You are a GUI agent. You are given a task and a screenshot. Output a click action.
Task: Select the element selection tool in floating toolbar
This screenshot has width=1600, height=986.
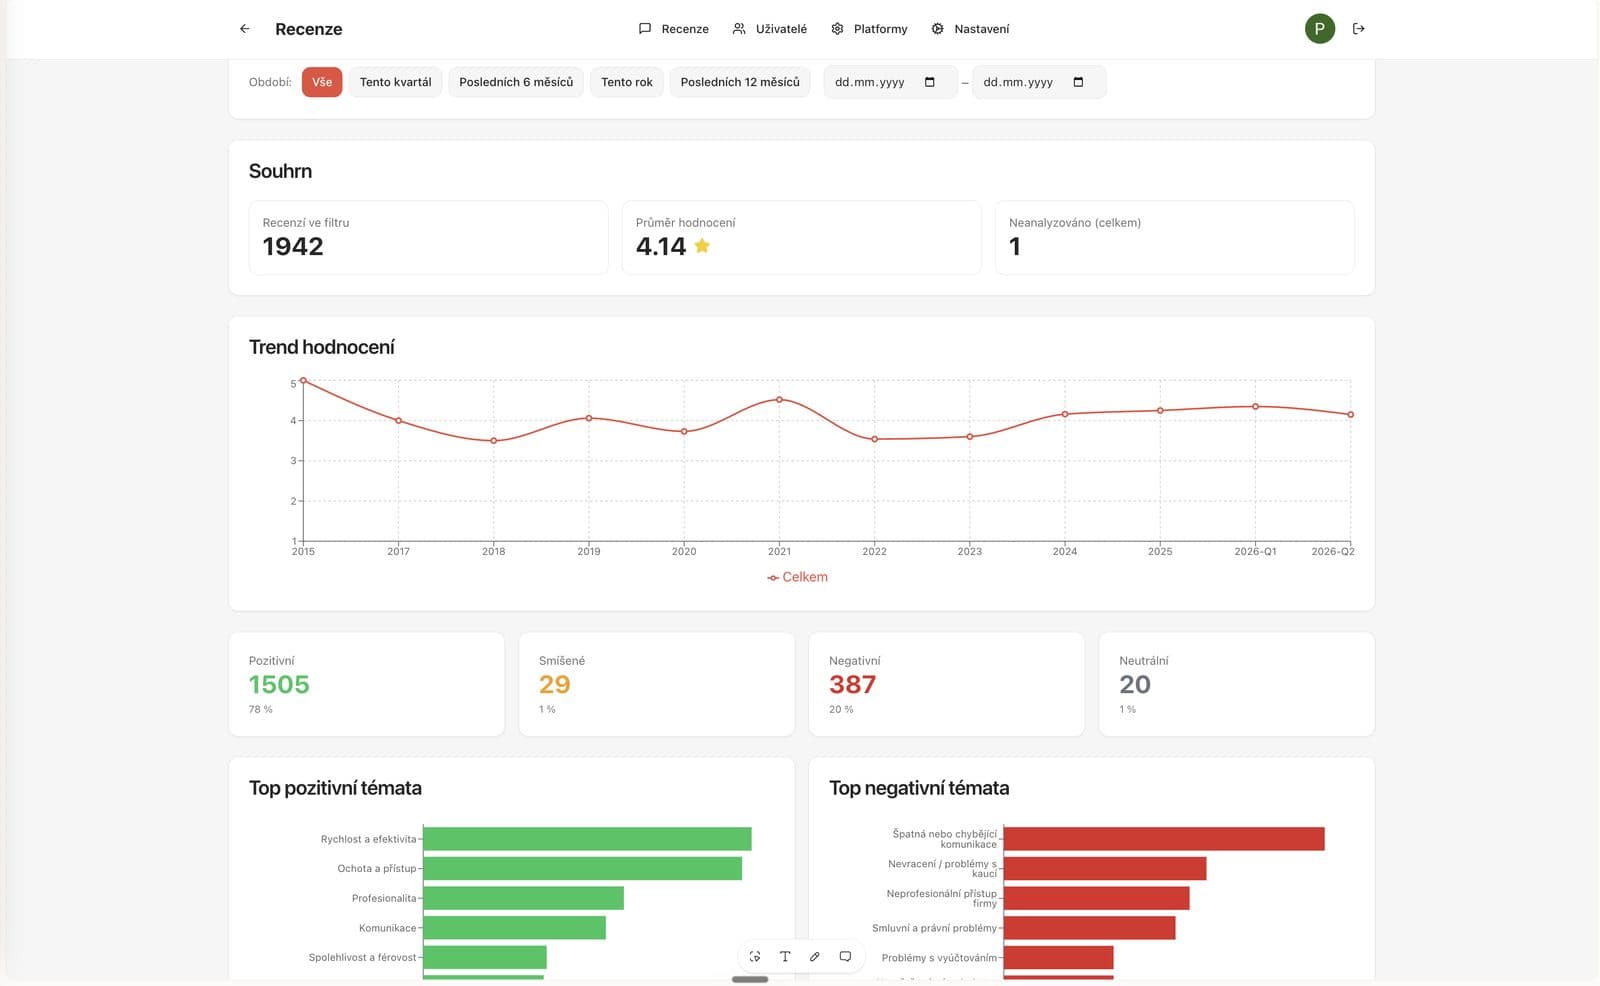[x=755, y=957]
